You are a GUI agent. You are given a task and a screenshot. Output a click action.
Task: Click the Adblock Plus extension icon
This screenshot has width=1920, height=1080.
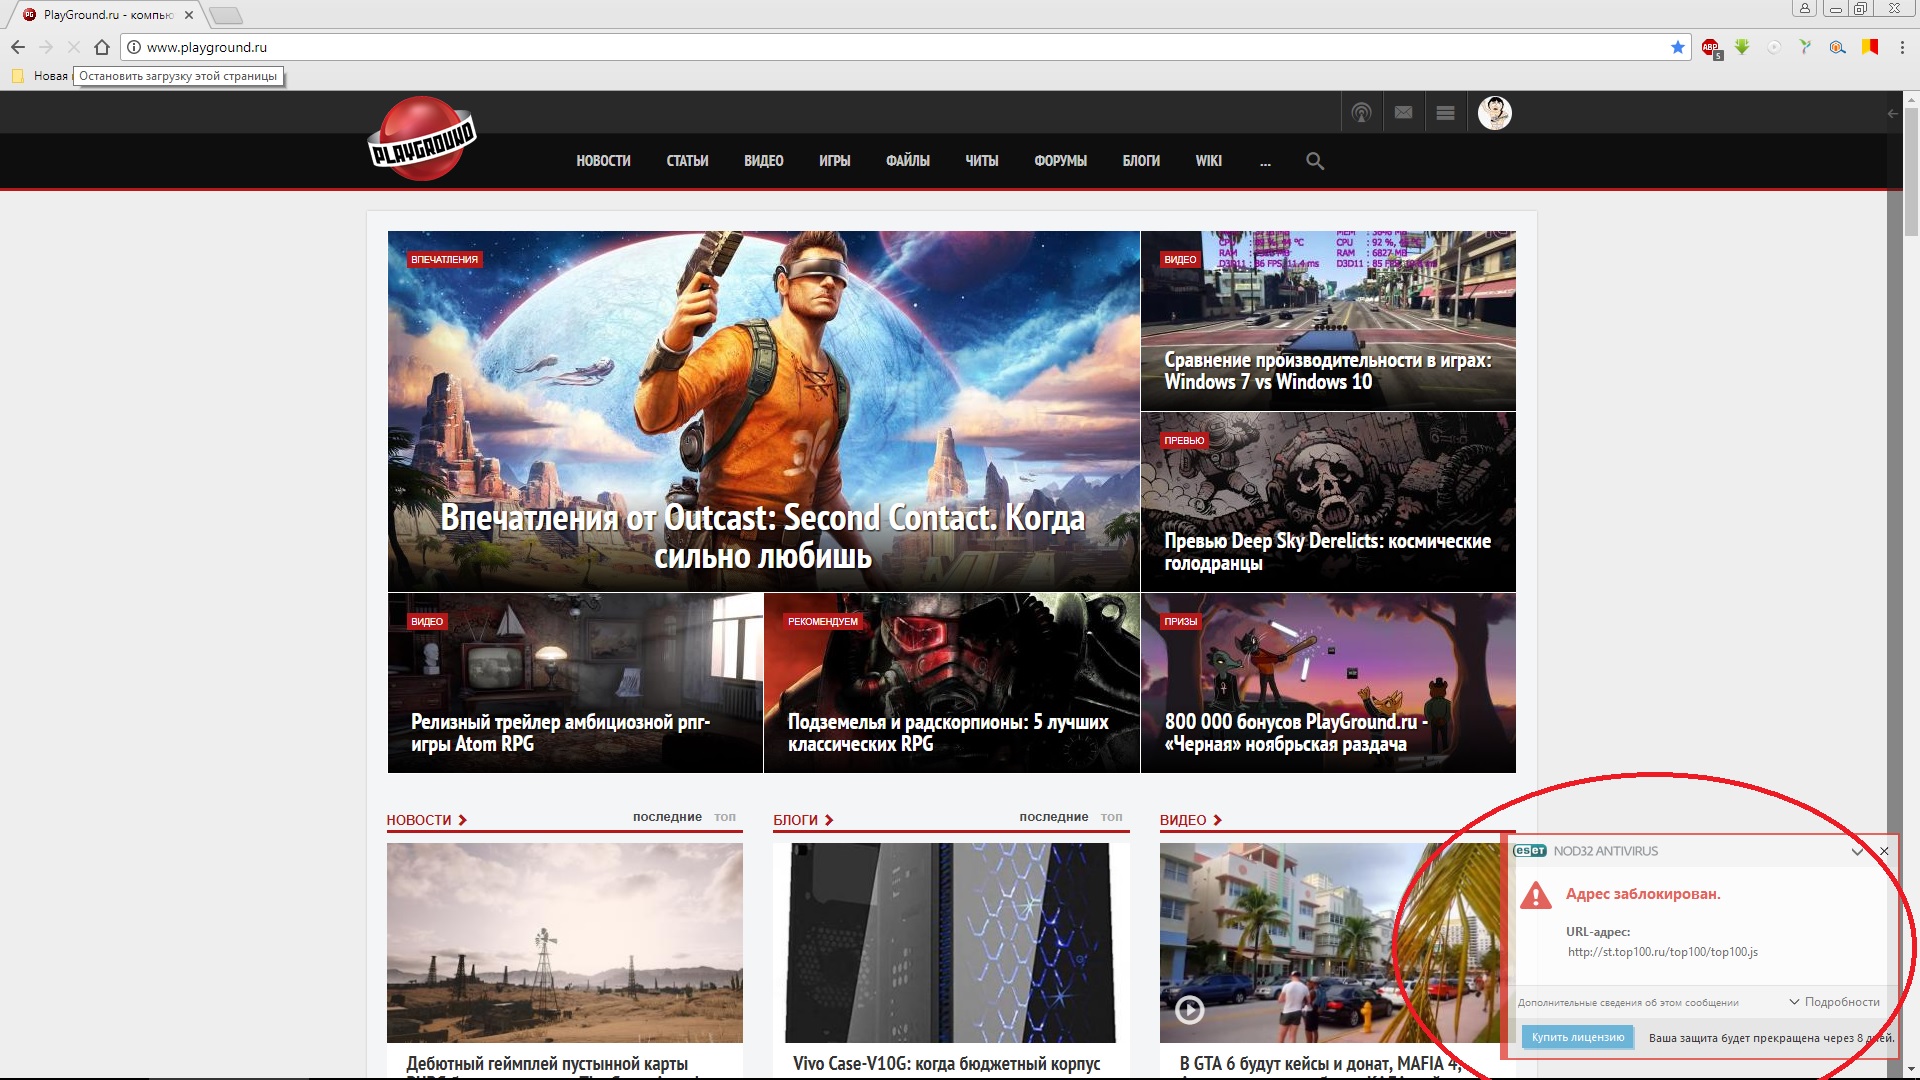[1711, 47]
